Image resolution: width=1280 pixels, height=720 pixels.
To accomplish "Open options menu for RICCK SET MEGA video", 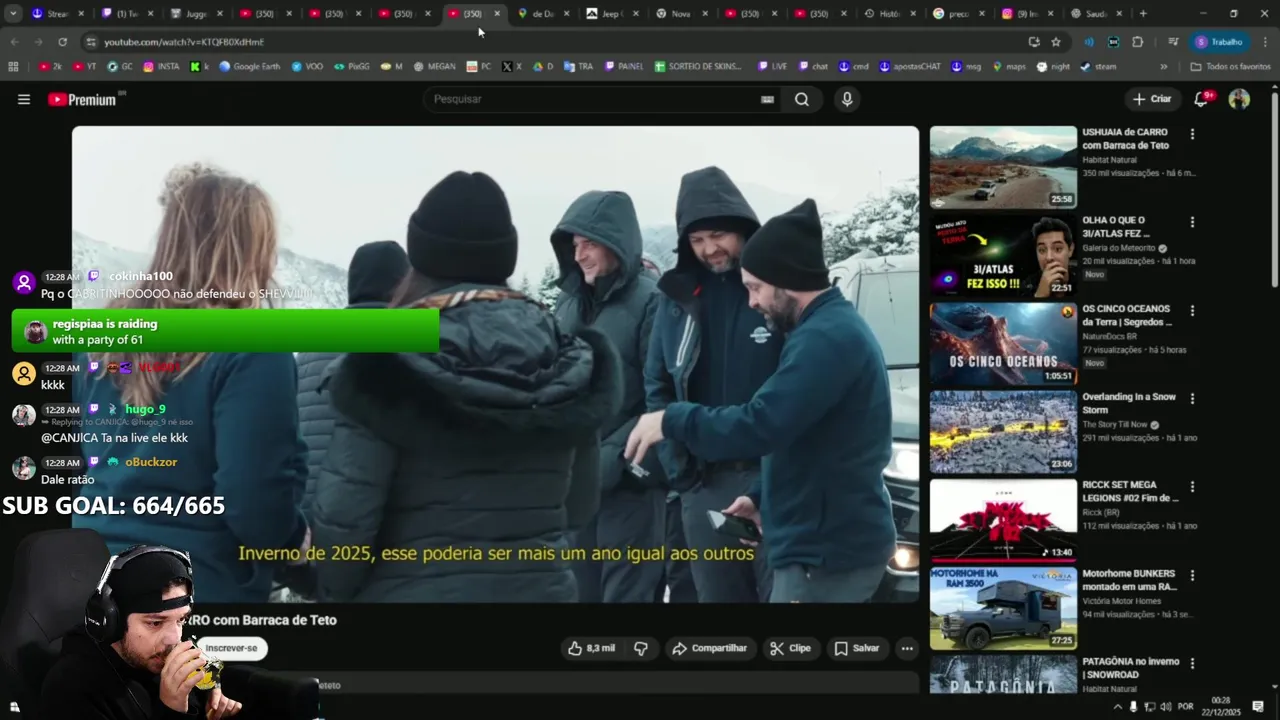I will [x=1191, y=486].
